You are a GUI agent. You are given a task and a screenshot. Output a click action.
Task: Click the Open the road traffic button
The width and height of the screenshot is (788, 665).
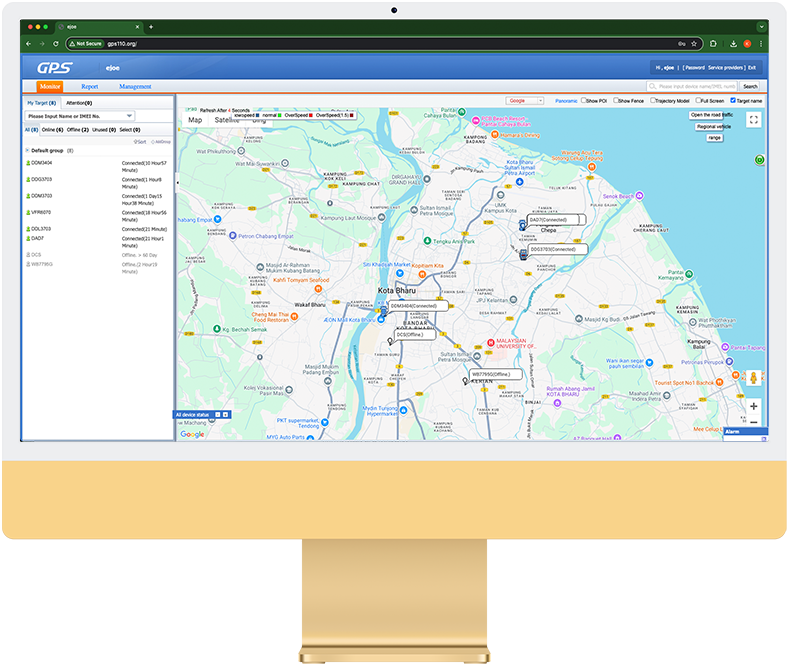[713, 115]
